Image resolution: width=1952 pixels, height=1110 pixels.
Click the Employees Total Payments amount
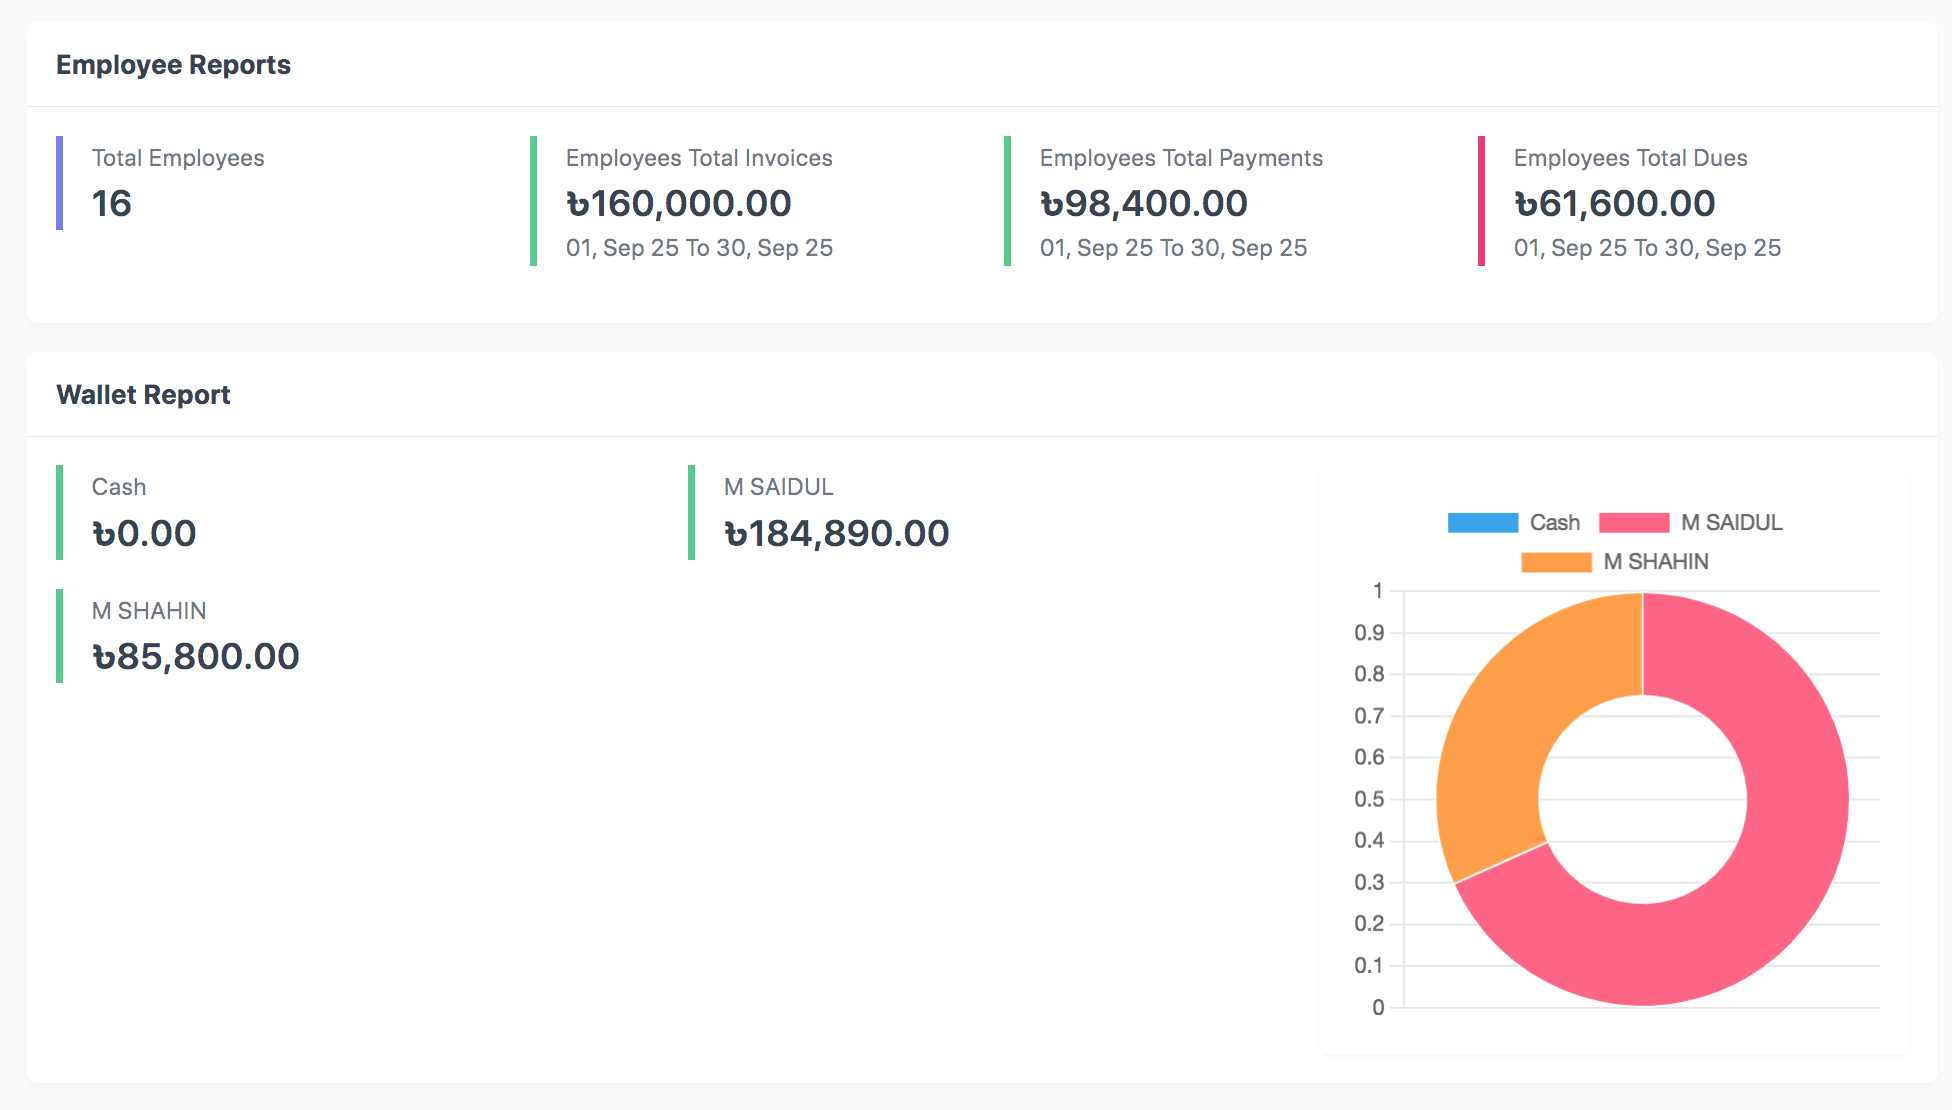(x=1144, y=204)
